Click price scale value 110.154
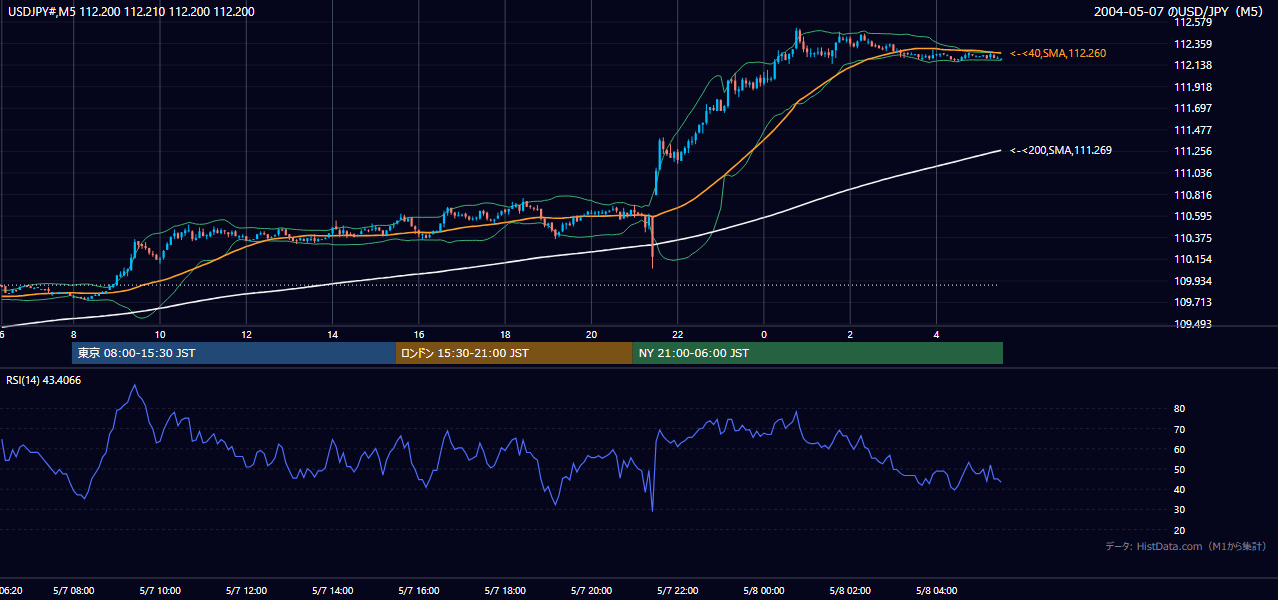 pyautogui.click(x=1193, y=259)
